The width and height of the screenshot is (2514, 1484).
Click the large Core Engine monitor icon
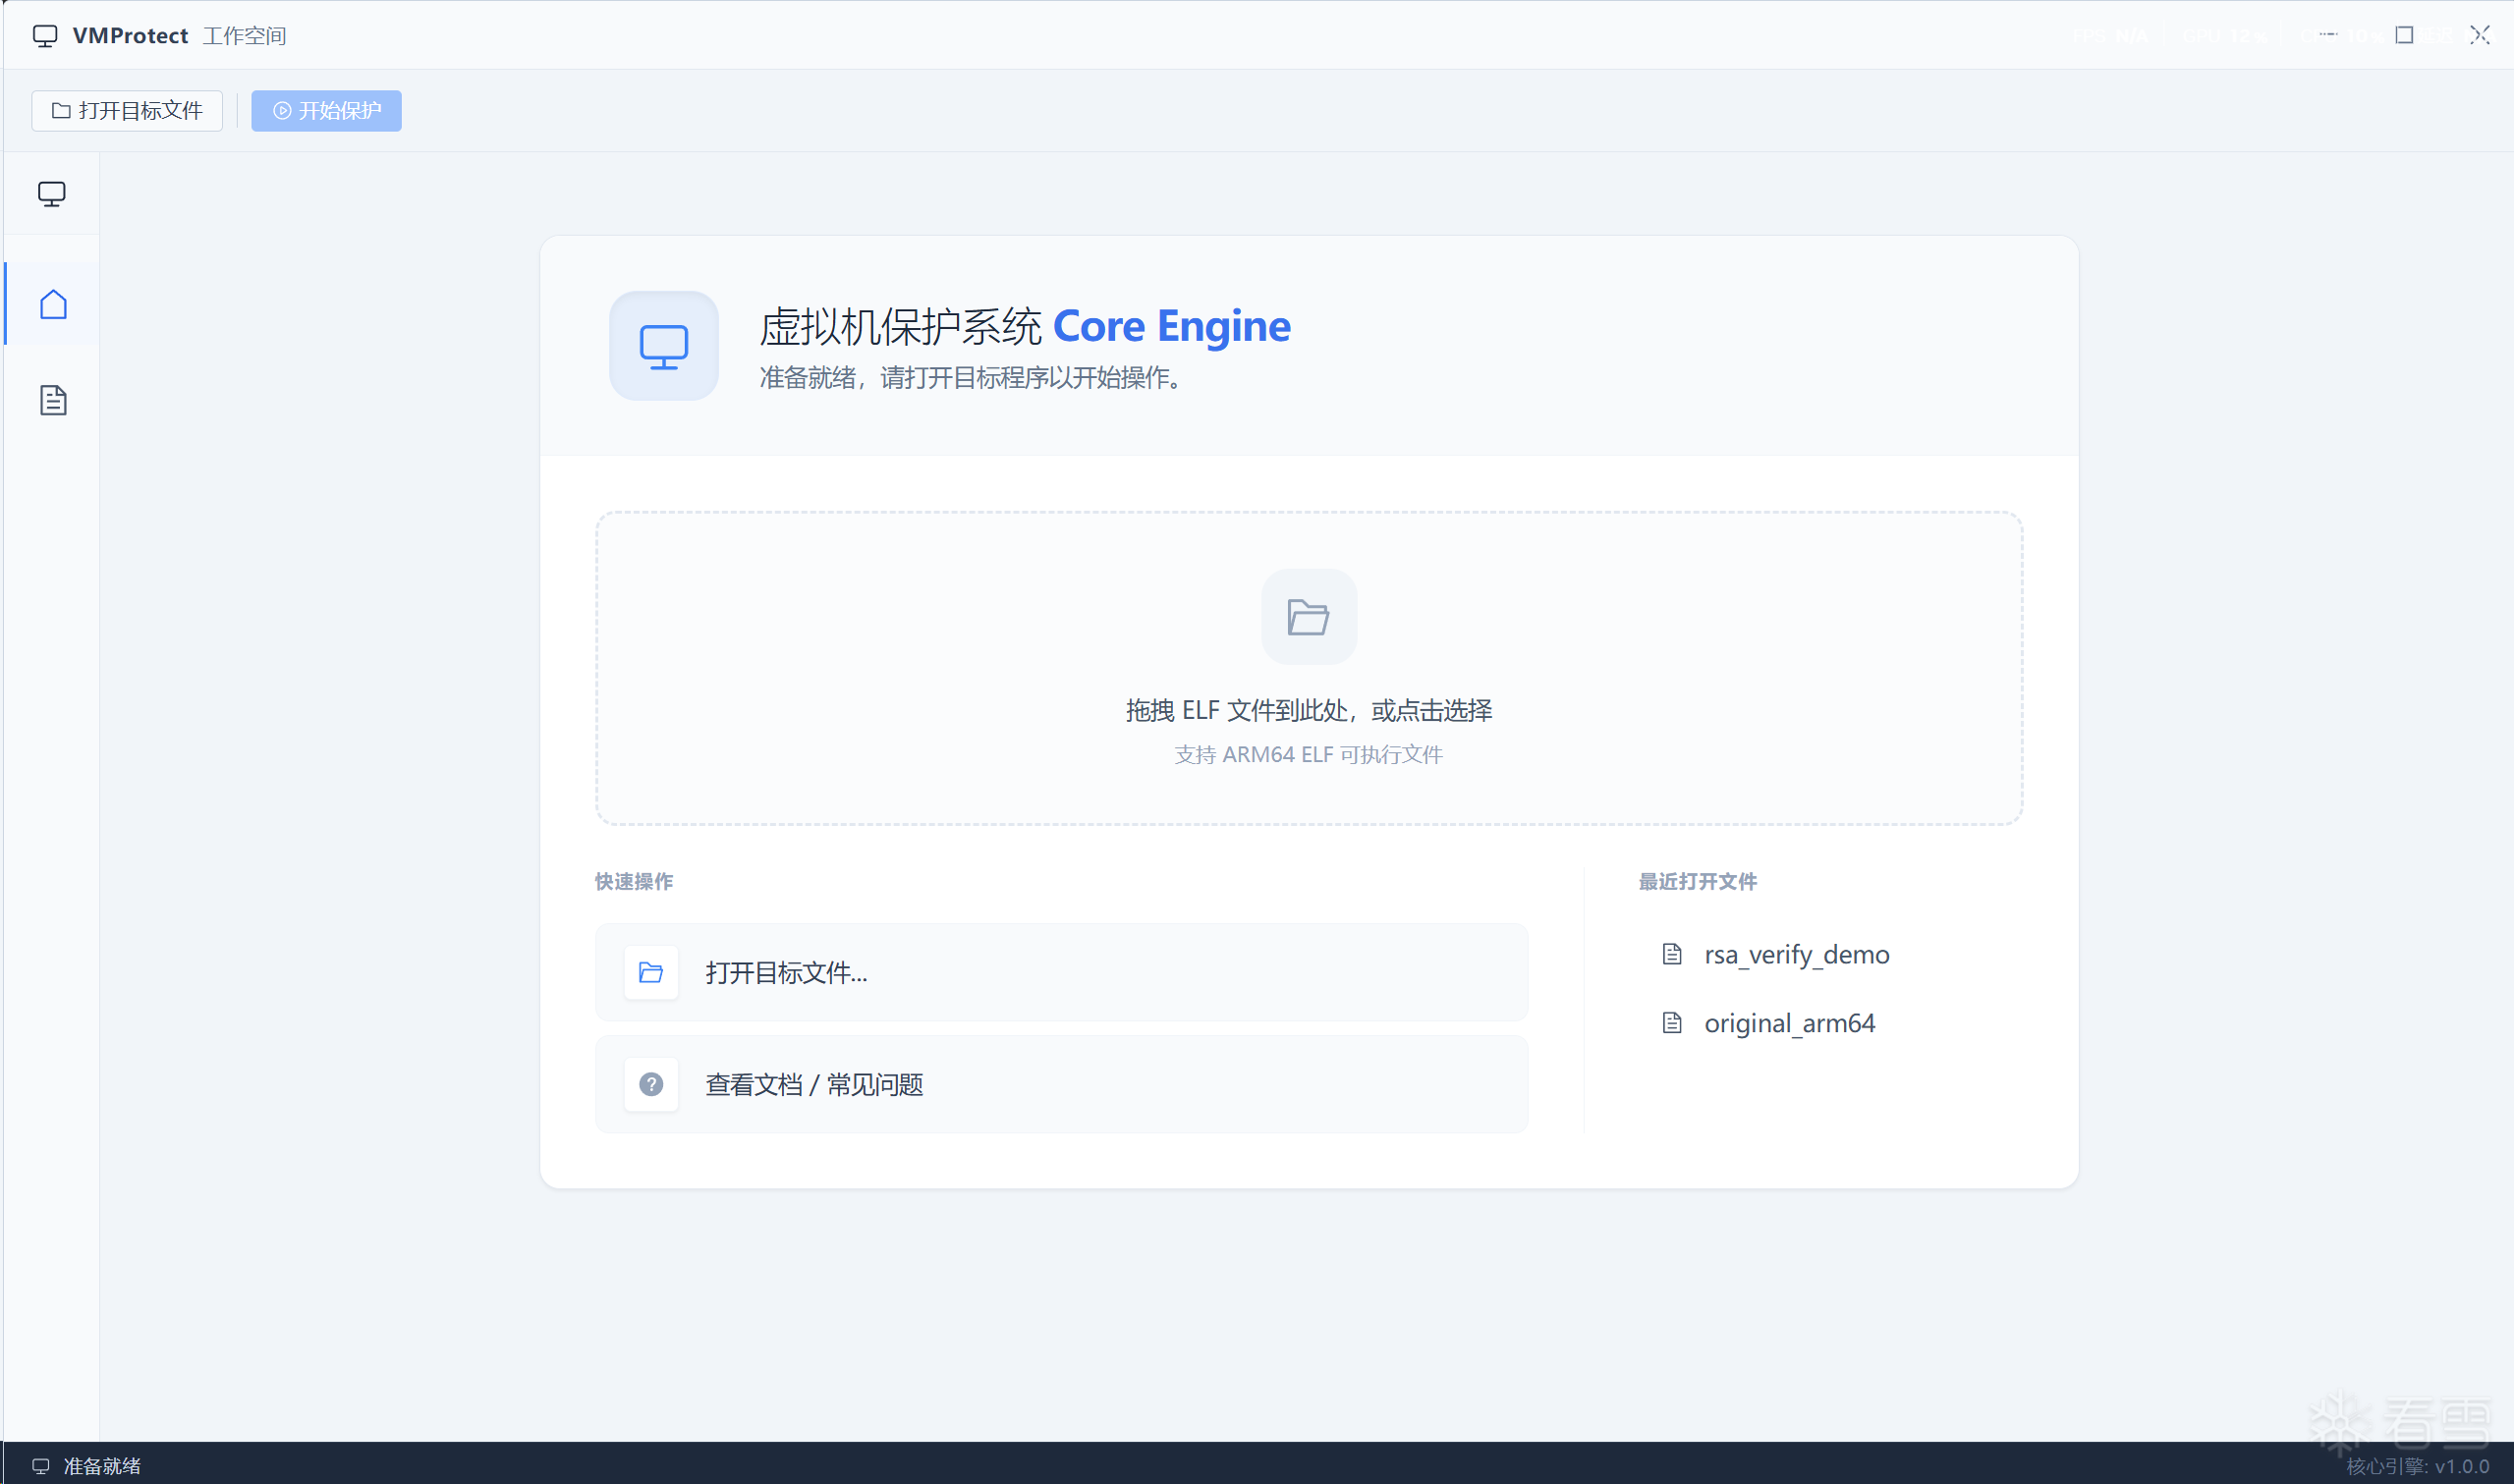coord(663,346)
